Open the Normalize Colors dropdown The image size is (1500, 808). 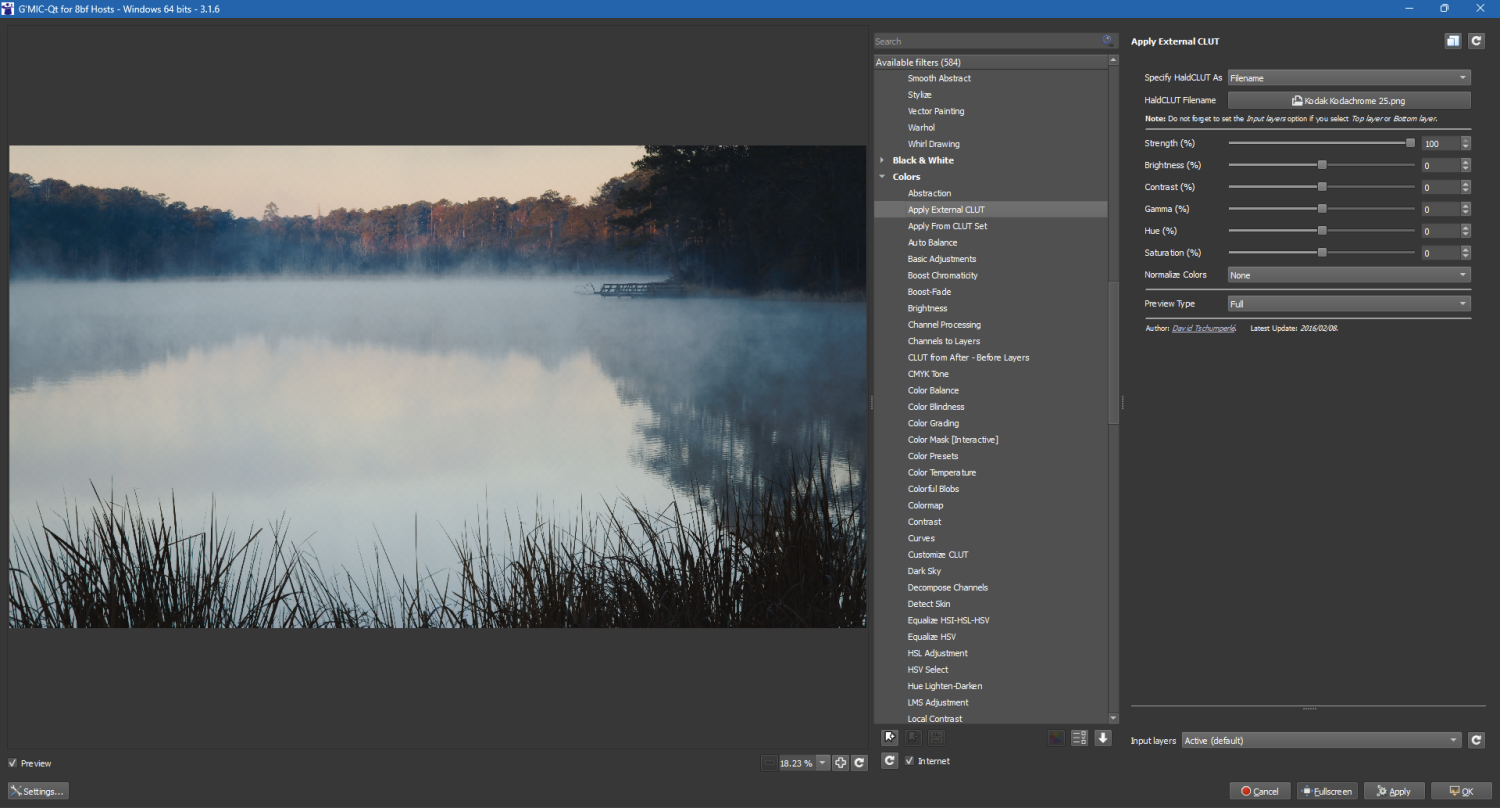point(1348,275)
